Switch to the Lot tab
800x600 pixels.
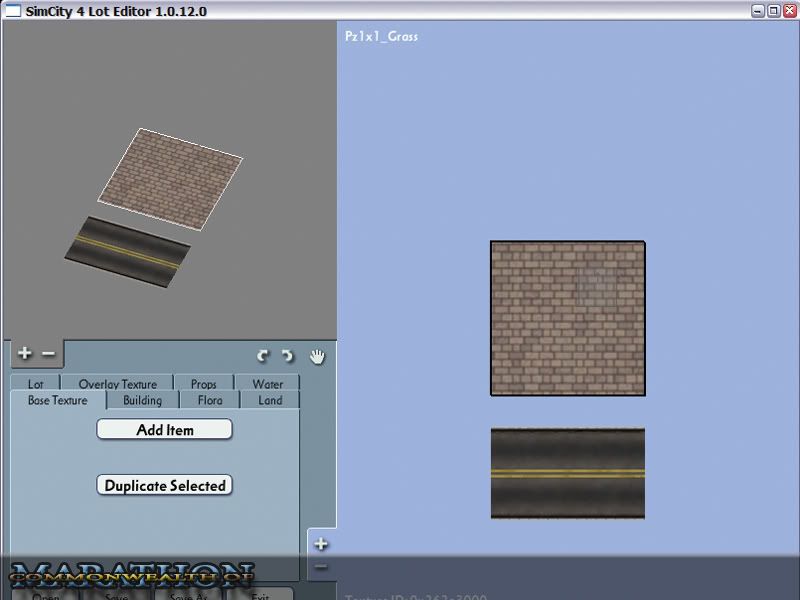tap(36, 384)
